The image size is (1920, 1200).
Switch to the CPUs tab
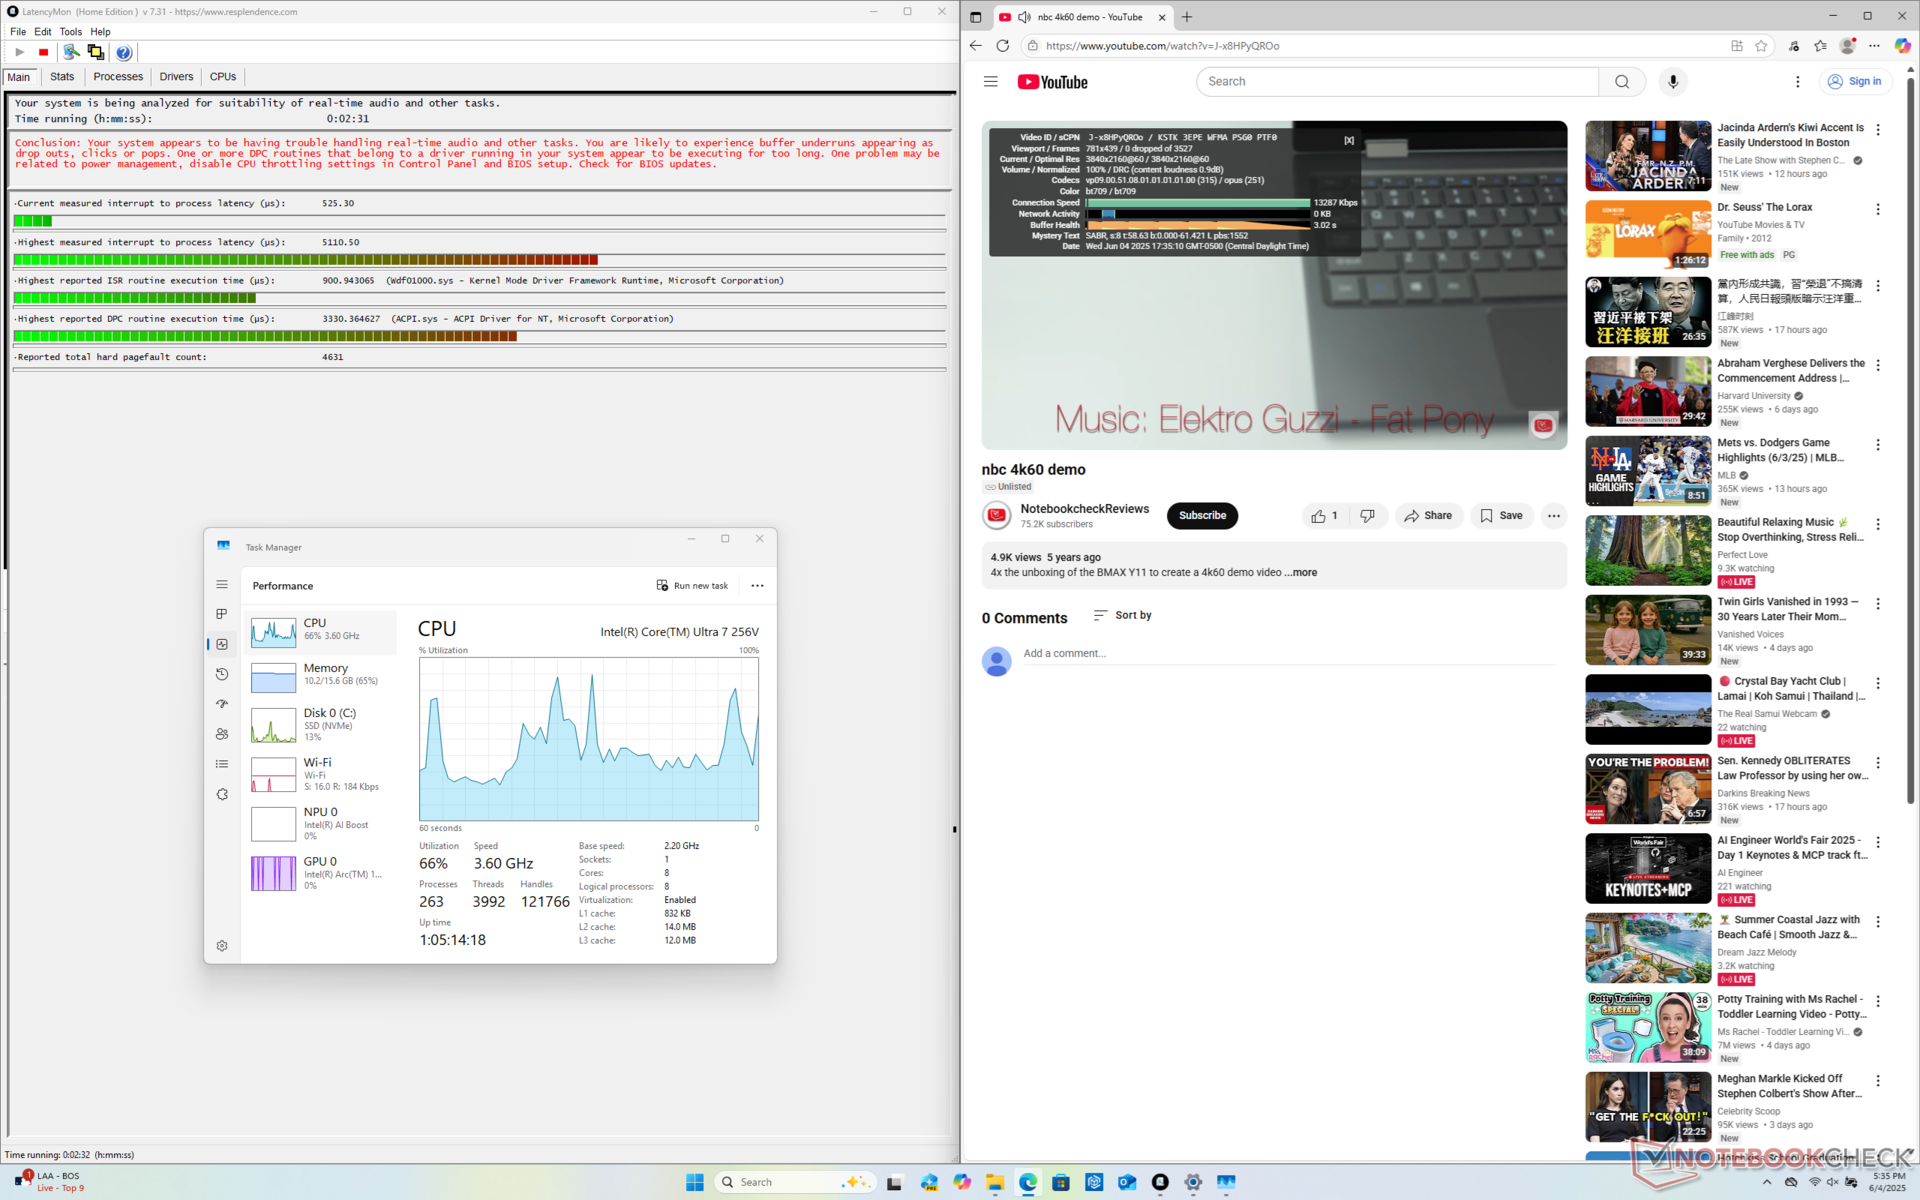tap(223, 77)
